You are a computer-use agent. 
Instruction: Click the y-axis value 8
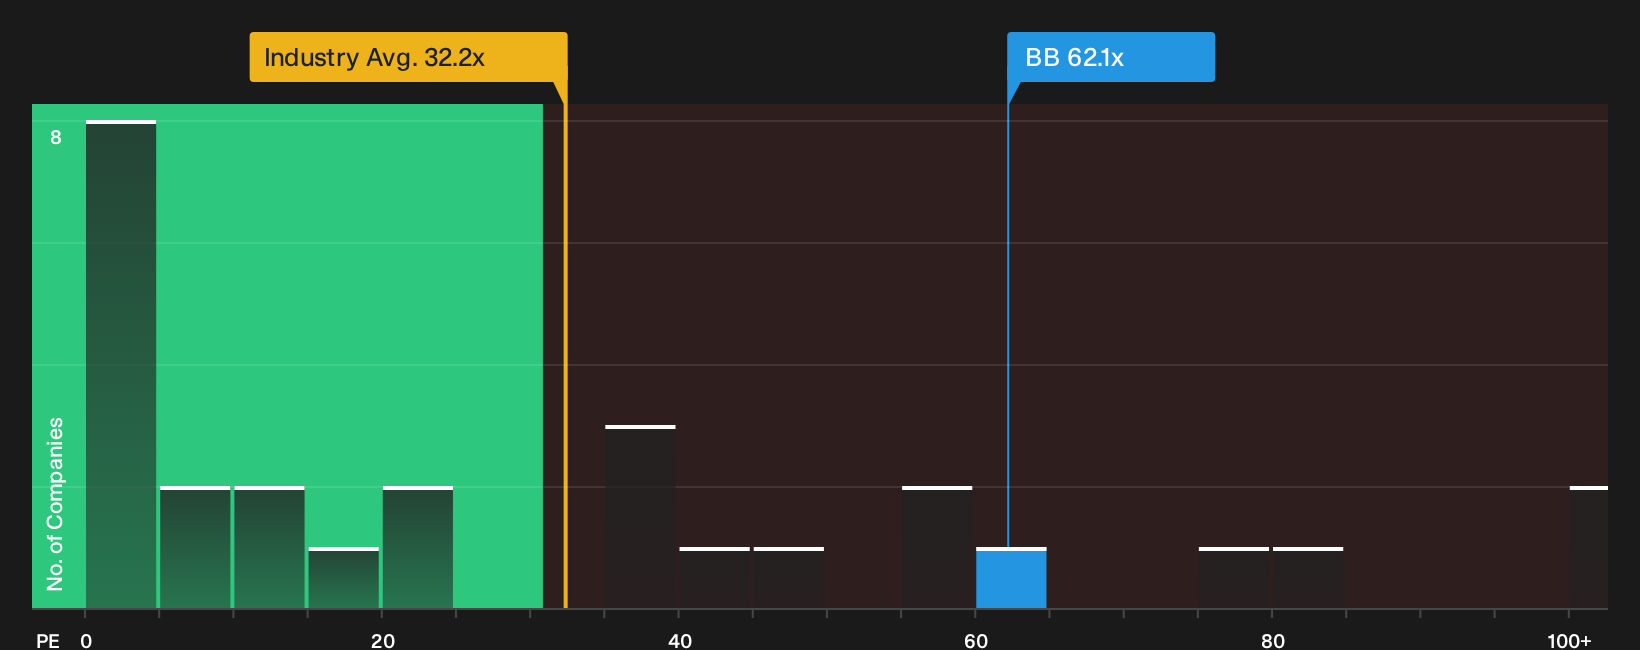(56, 137)
